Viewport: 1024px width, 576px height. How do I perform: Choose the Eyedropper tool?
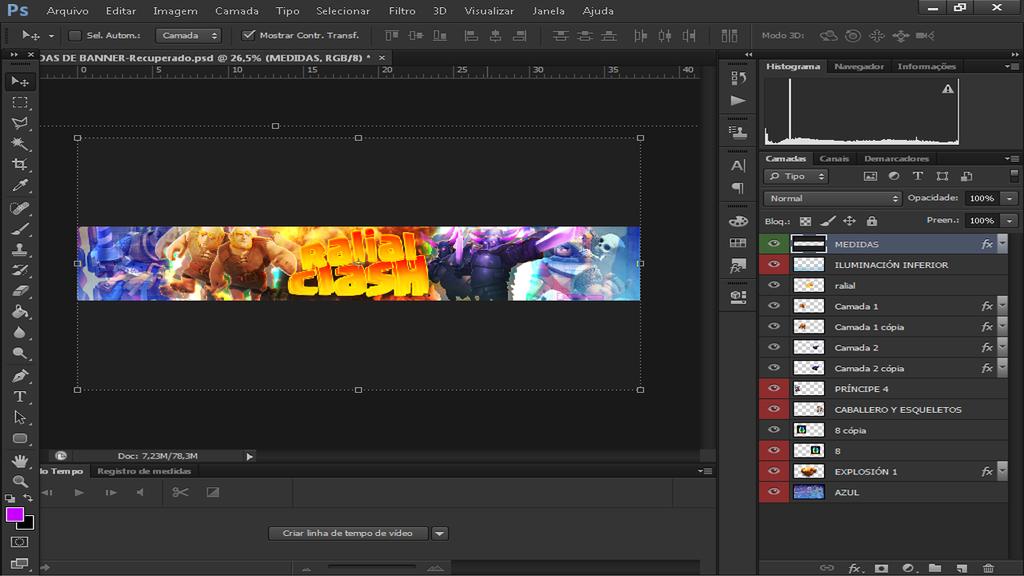point(20,187)
